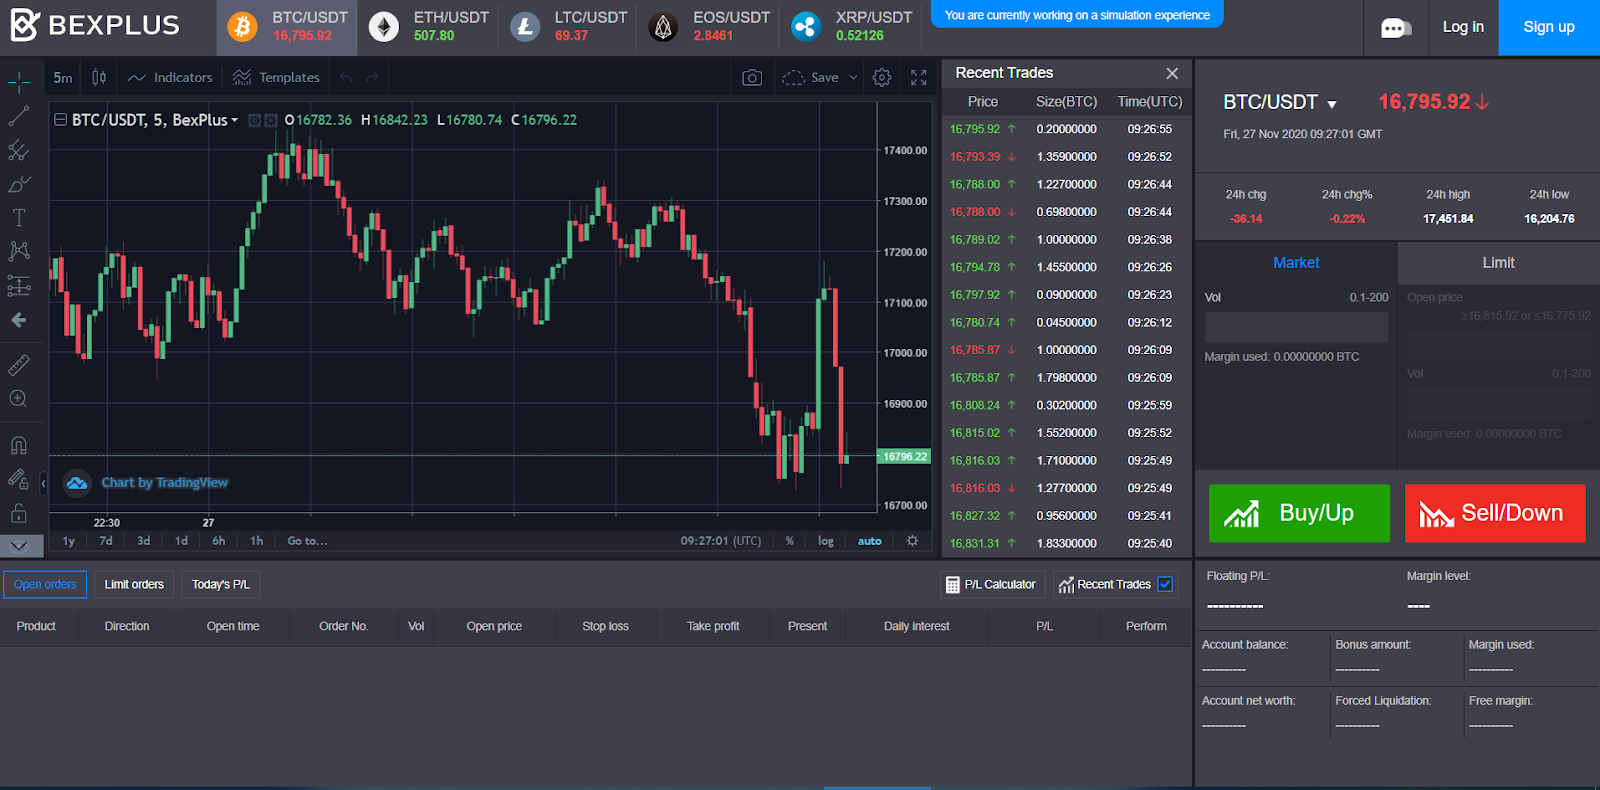
Task: Select the 1d time range
Action: pyautogui.click(x=181, y=541)
